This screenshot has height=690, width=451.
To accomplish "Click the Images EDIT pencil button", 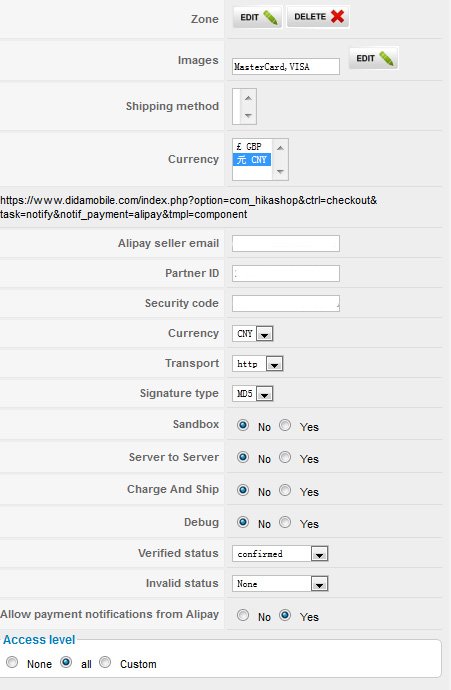I will 374,59.
